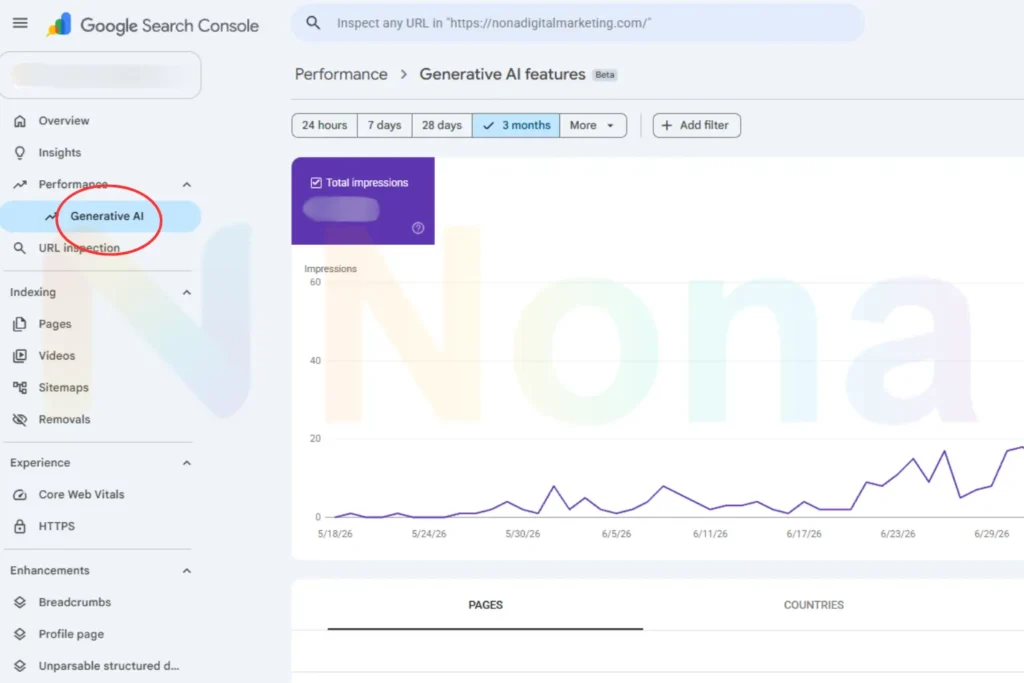
Task: Click the Indexing section heading
Action: tap(33, 293)
